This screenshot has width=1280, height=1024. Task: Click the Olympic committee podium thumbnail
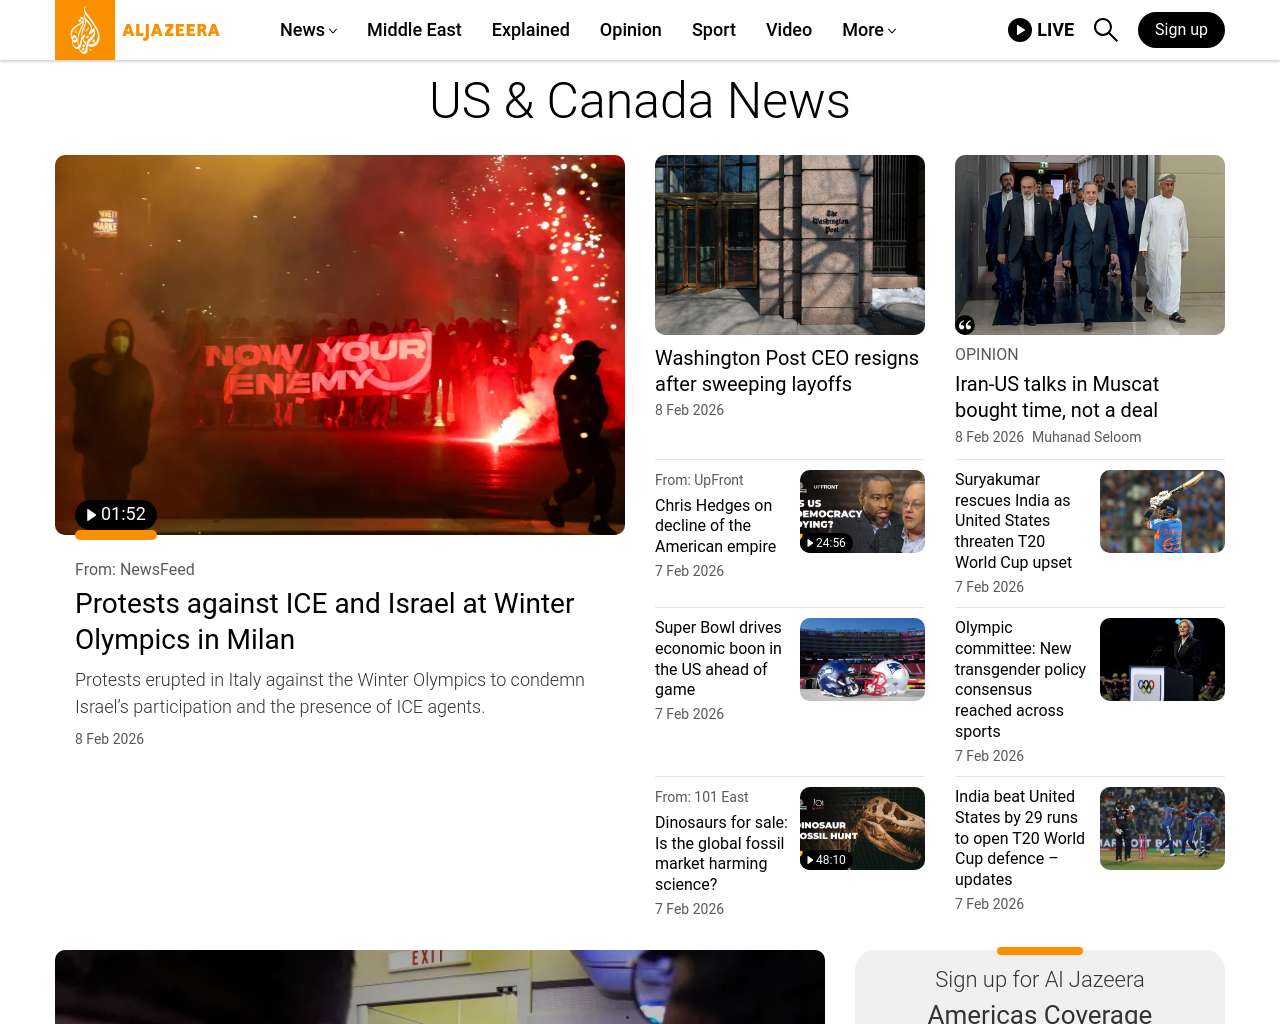tap(1162, 659)
